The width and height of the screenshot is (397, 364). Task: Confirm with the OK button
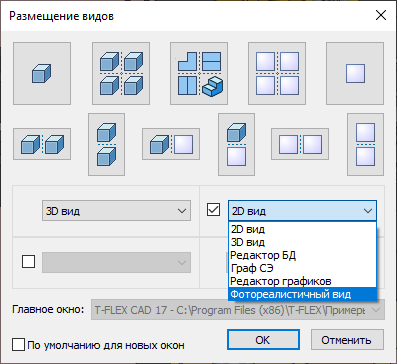click(x=263, y=340)
